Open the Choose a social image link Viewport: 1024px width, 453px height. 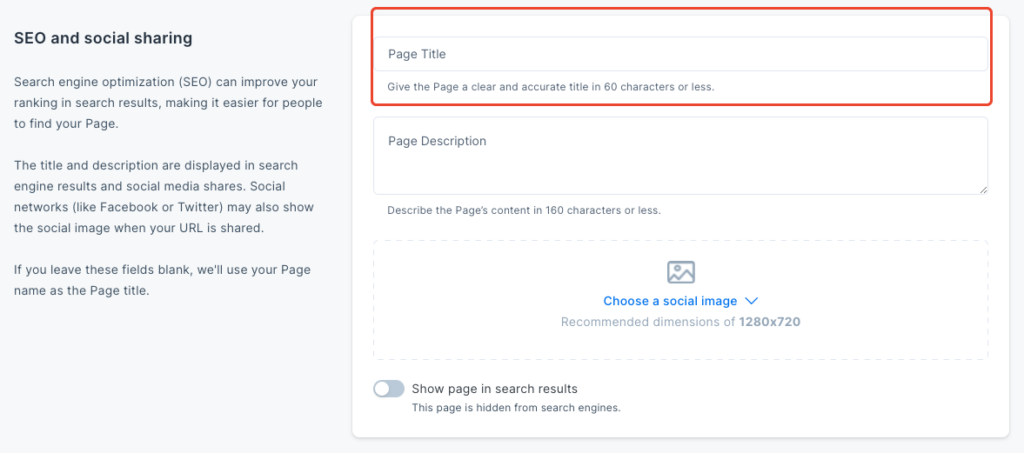(670, 301)
